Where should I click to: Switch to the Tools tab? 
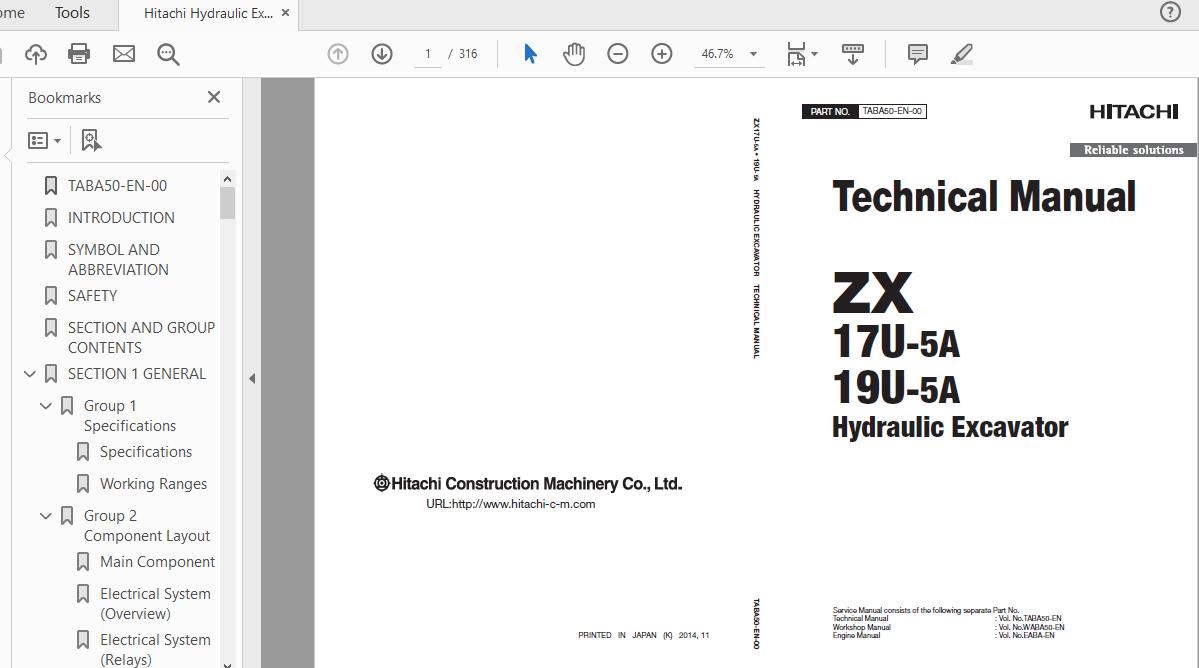pyautogui.click(x=72, y=13)
